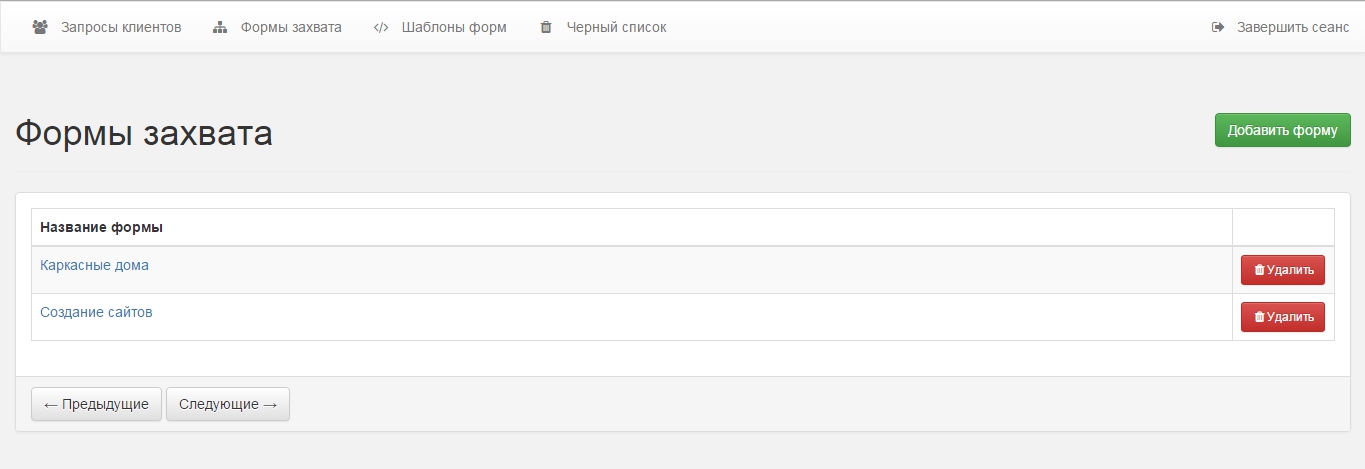The image size is (1365, 469).
Task: Click the sitemap icon beside Формы захвата
Action: pyautogui.click(x=220, y=27)
